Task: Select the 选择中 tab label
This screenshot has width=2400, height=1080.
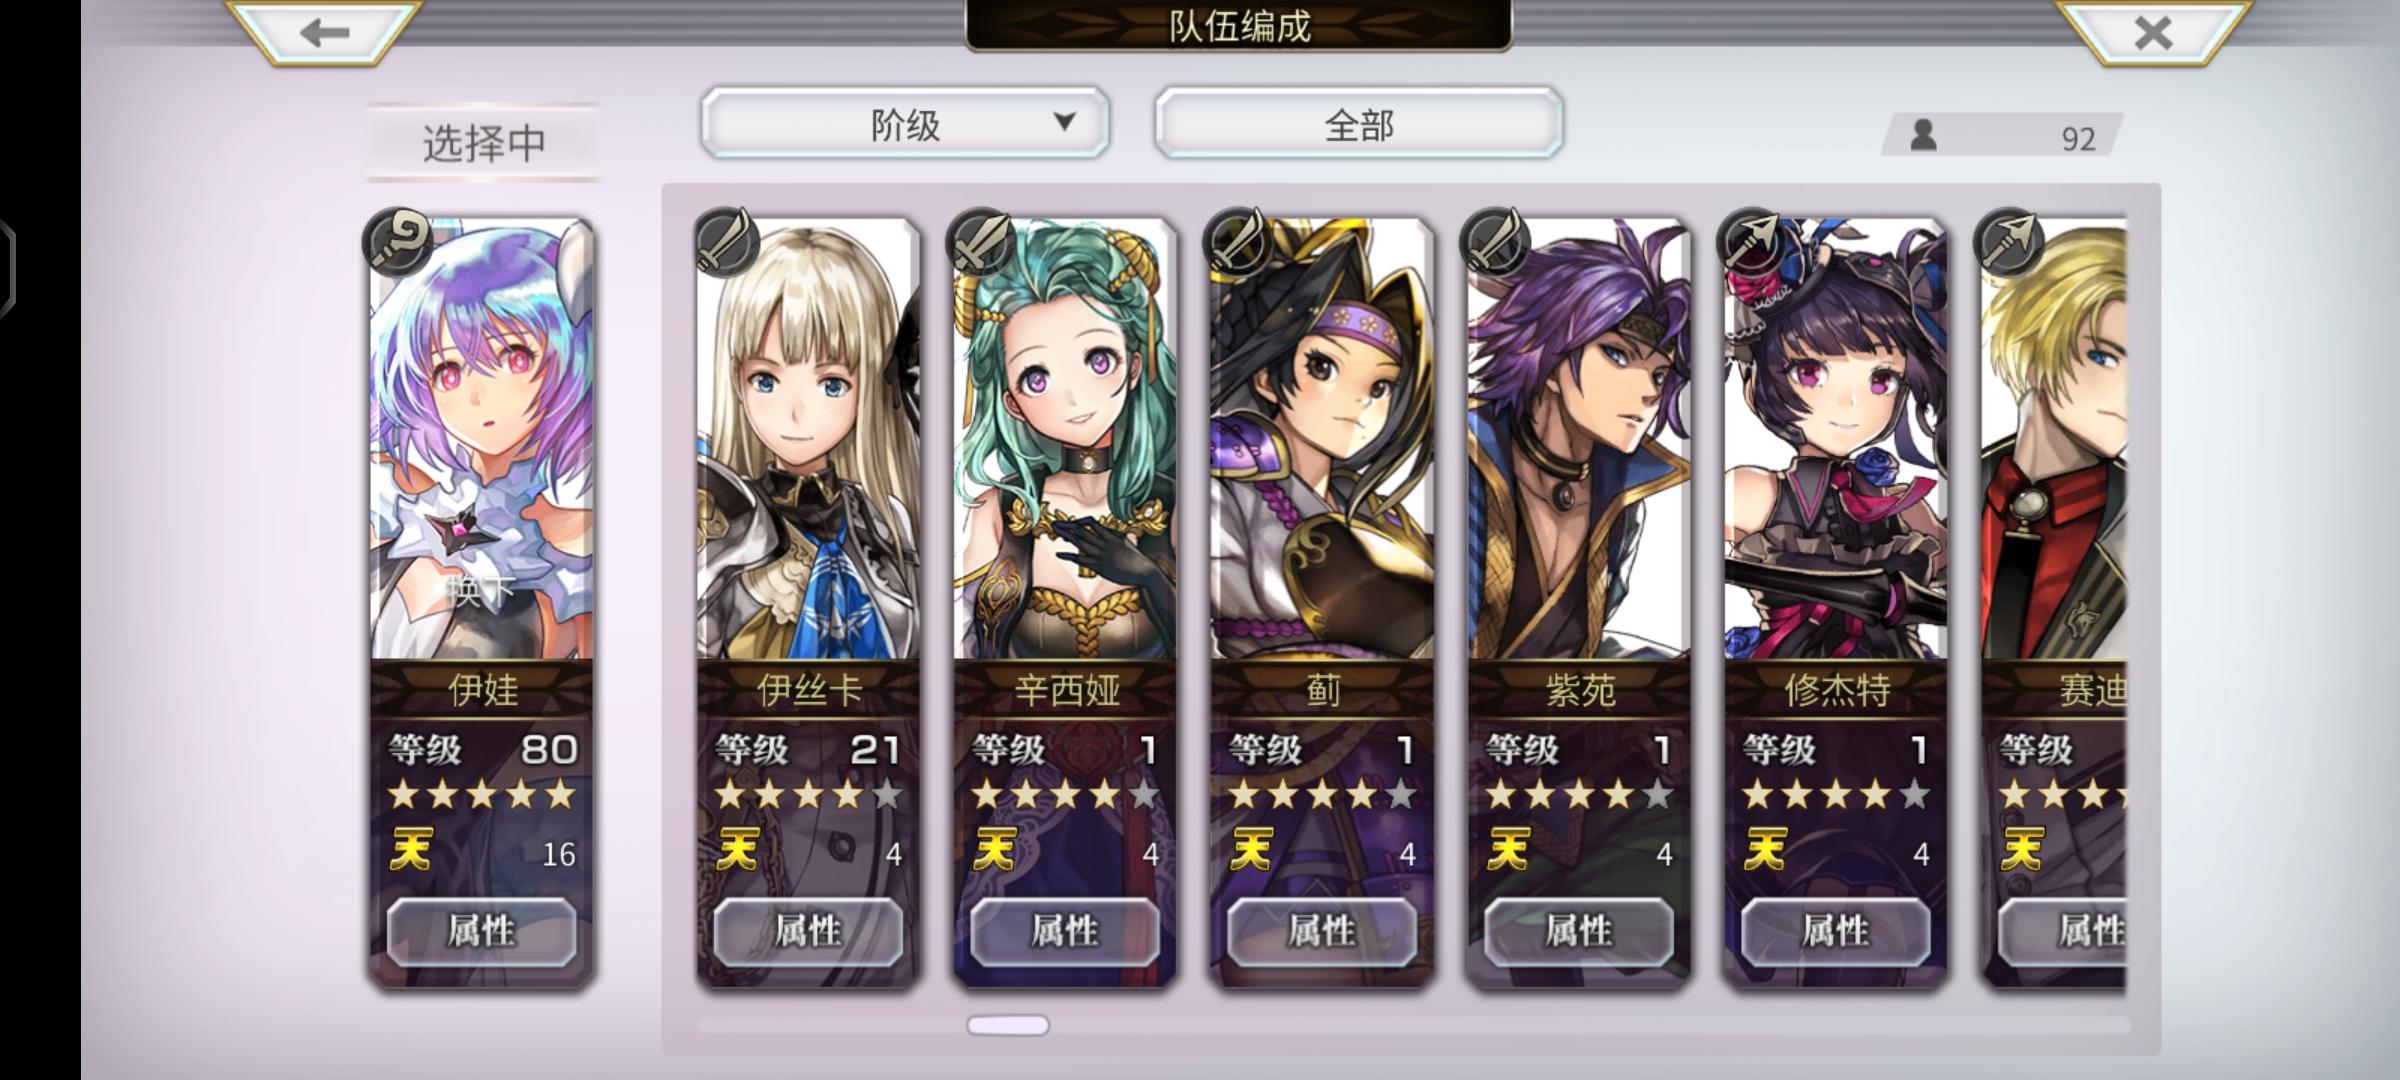Action: coord(483,143)
